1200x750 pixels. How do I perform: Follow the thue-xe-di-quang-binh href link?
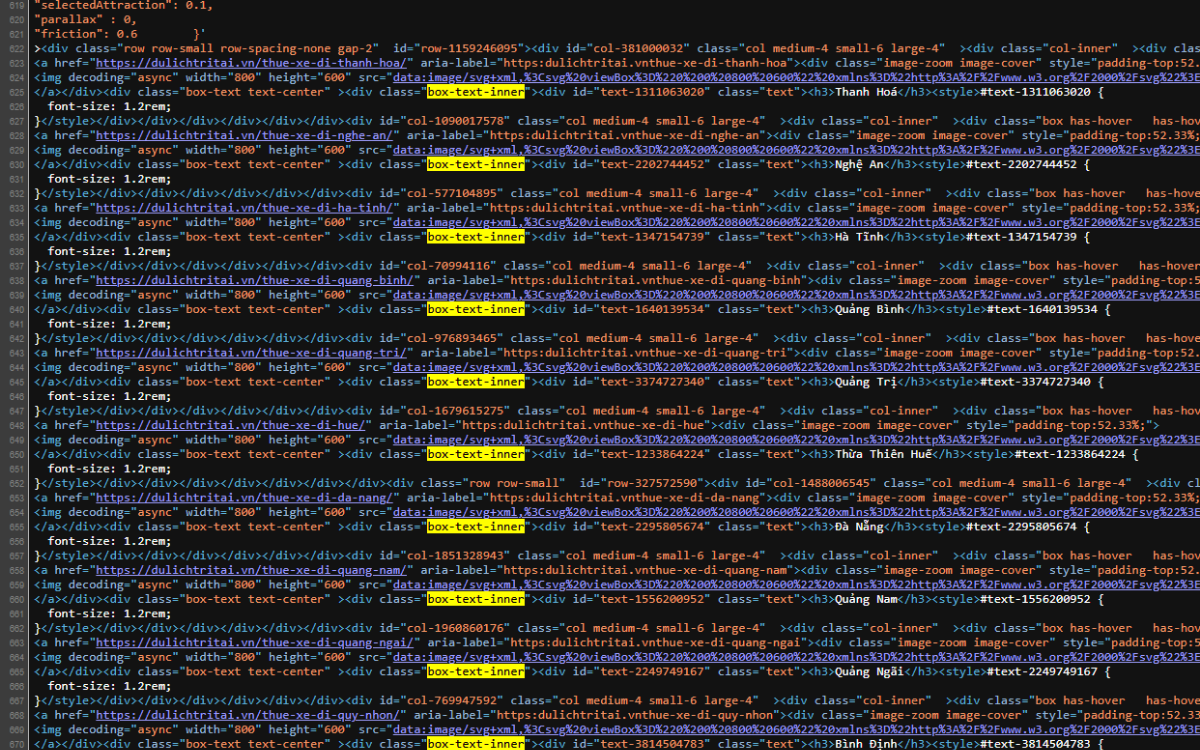point(255,280)
